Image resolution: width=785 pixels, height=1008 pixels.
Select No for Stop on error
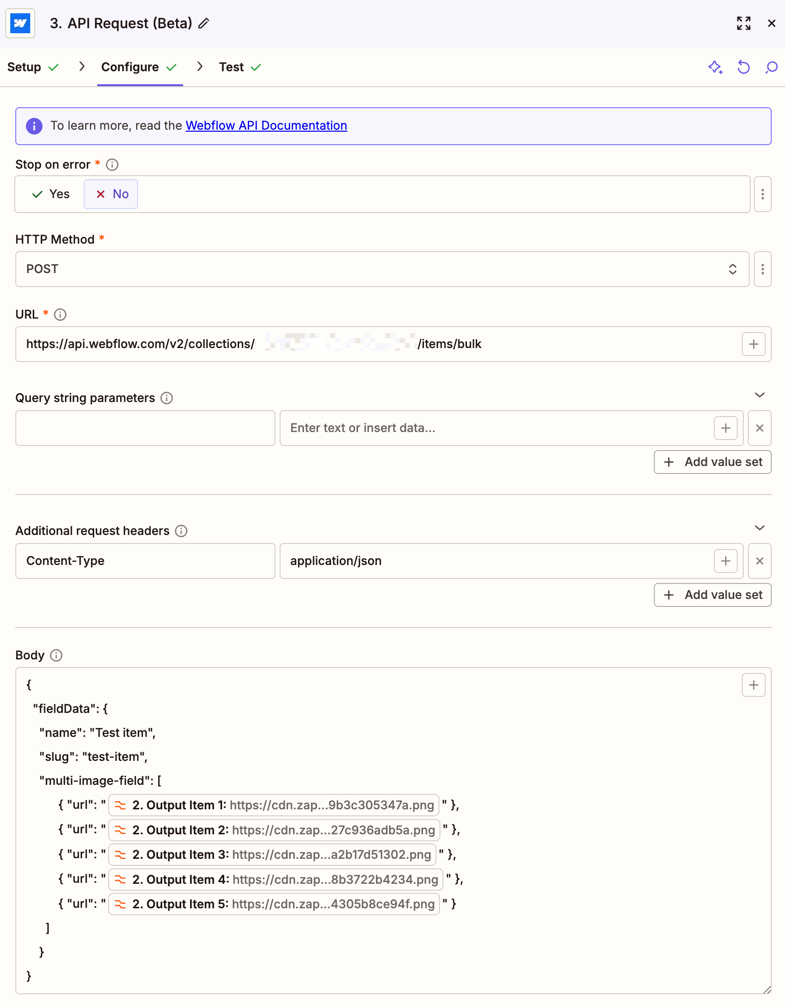click(x=111, y=194)
